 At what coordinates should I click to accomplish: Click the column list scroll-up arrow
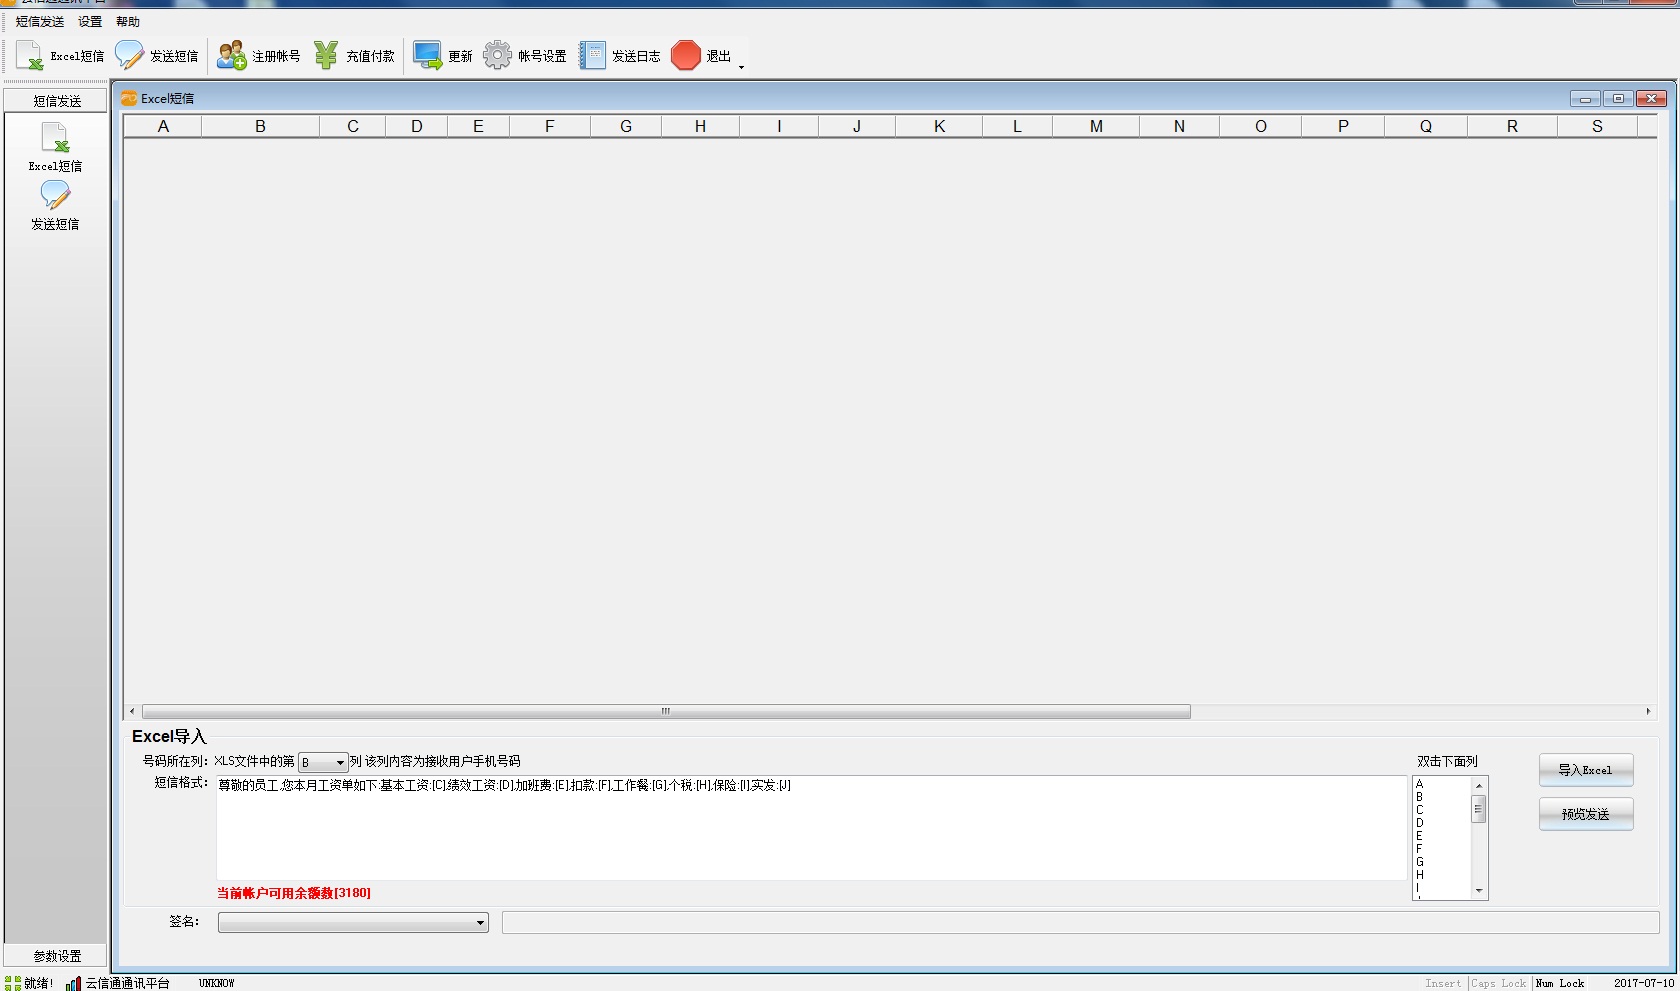[x=1479, y=786]
